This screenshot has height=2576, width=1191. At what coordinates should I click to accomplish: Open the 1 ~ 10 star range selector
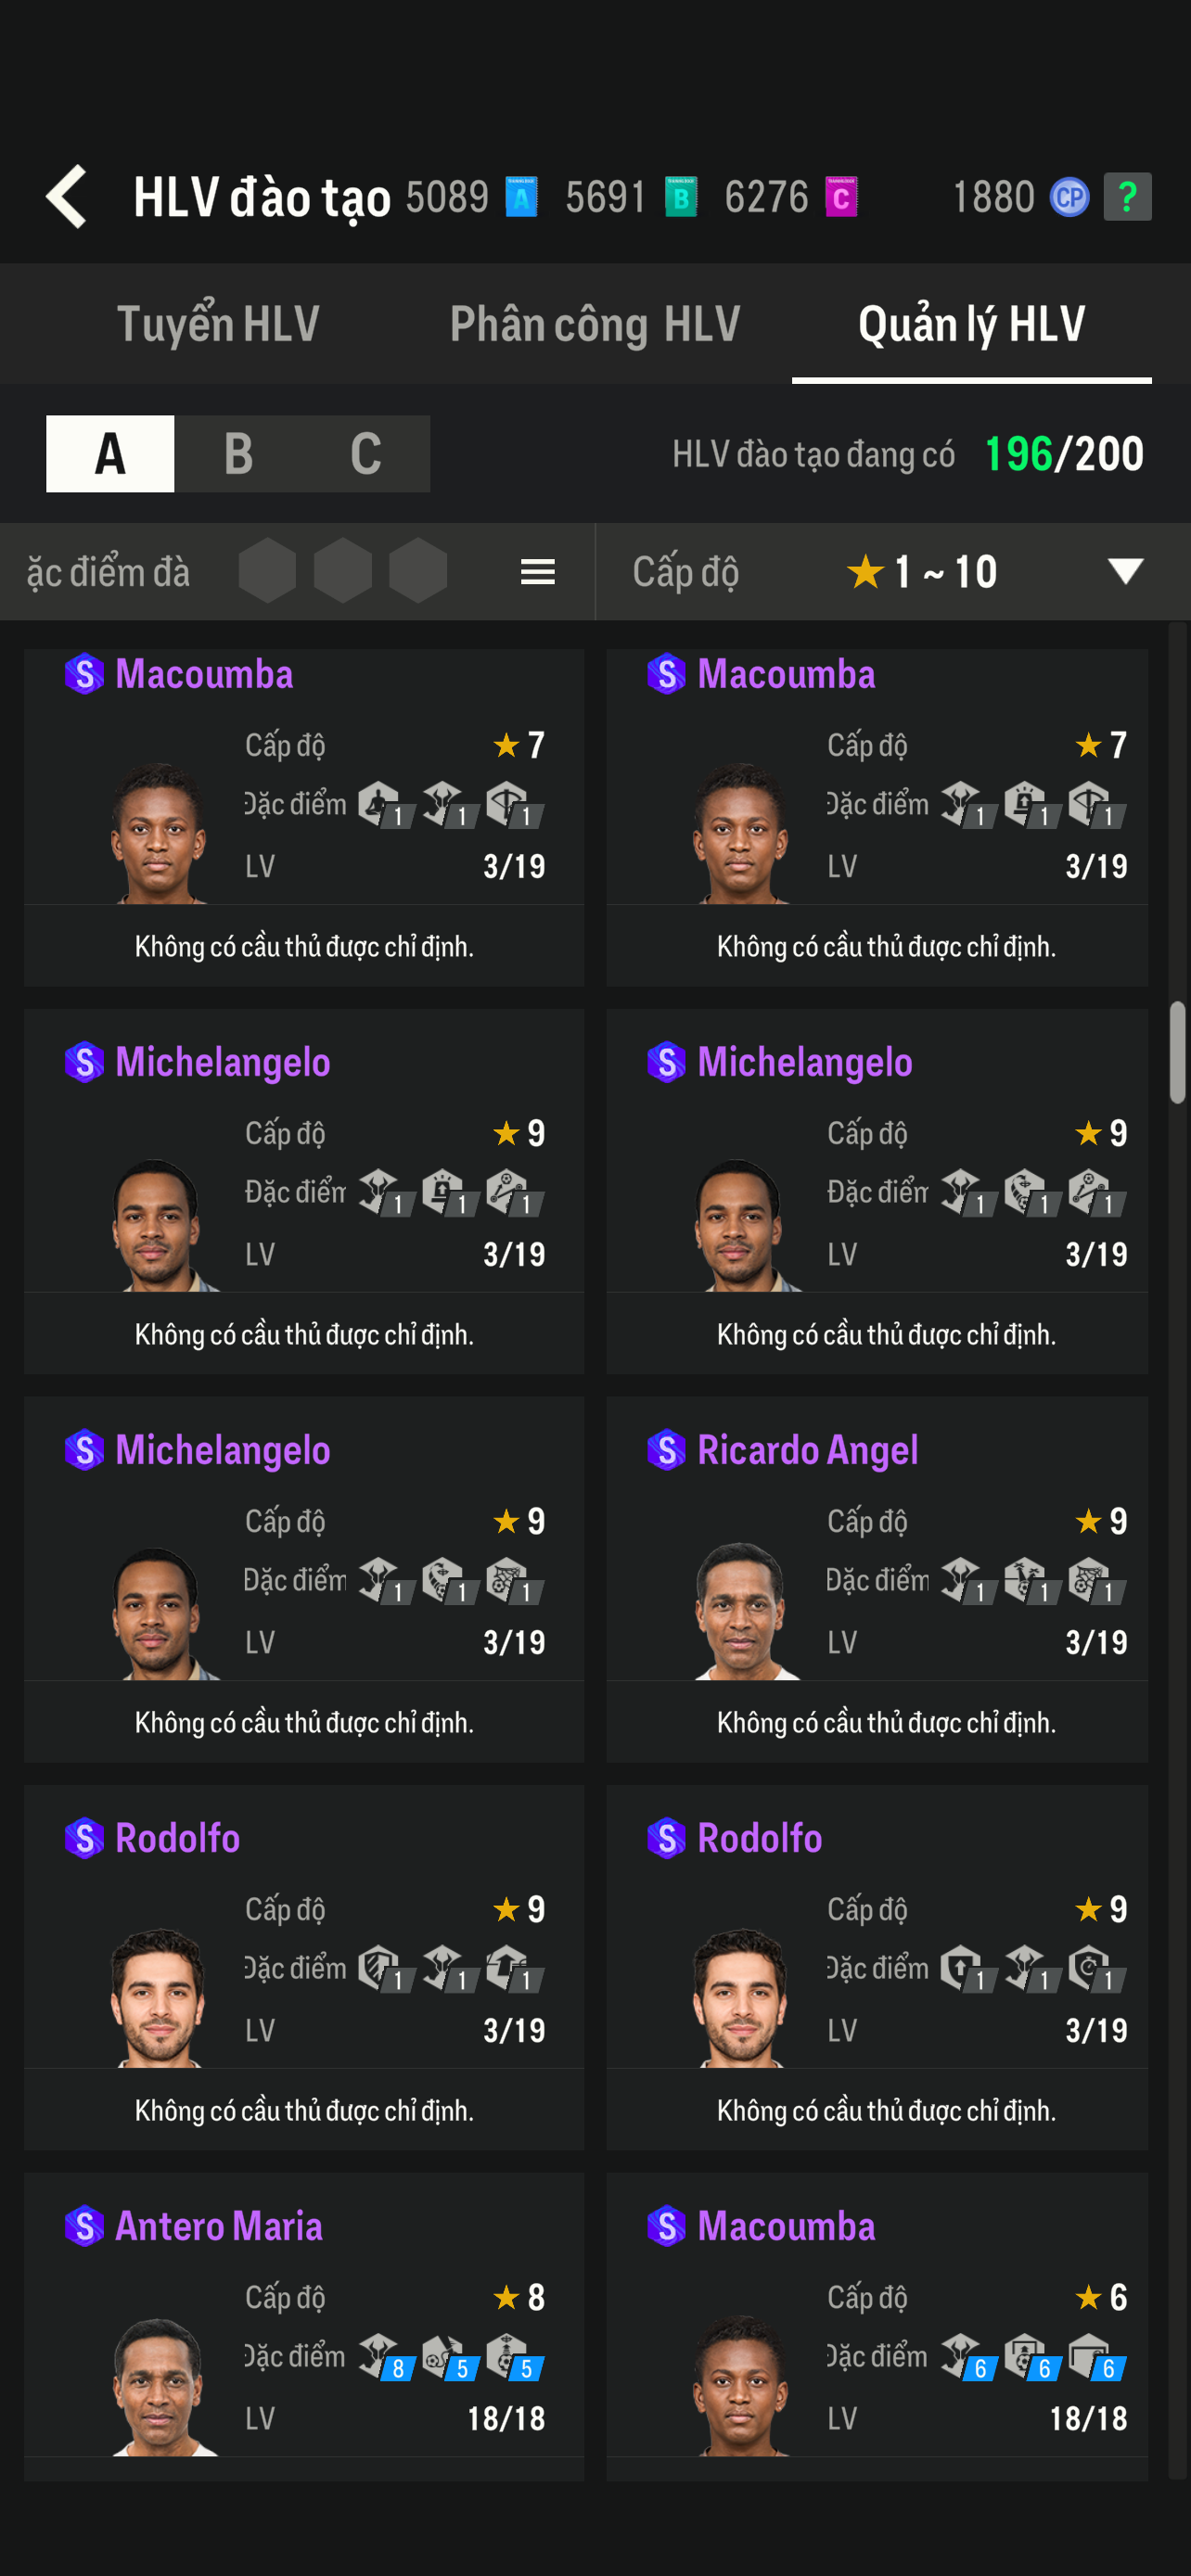[922, 572]
